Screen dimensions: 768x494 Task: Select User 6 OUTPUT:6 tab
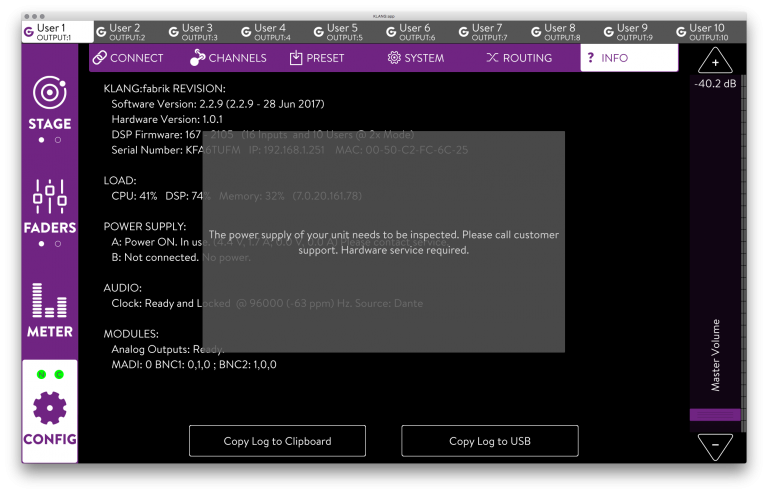tap(420, 32)
